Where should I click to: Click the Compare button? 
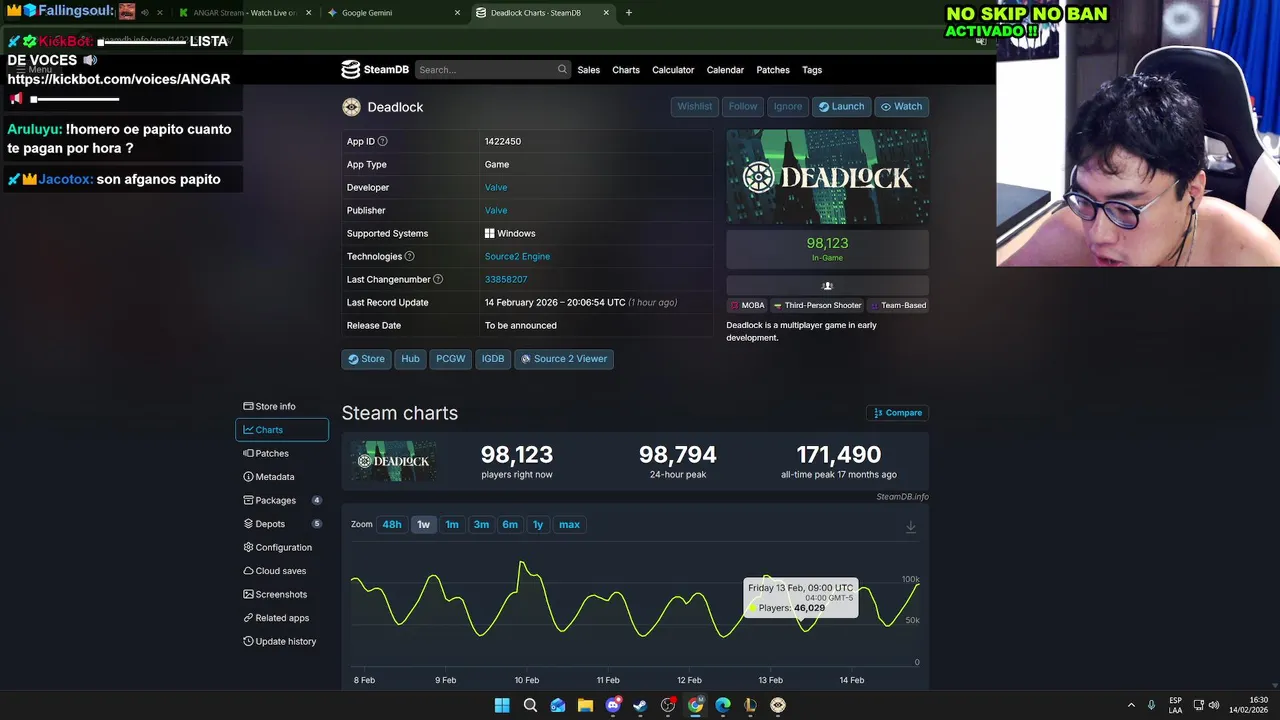tap(898, 413)
